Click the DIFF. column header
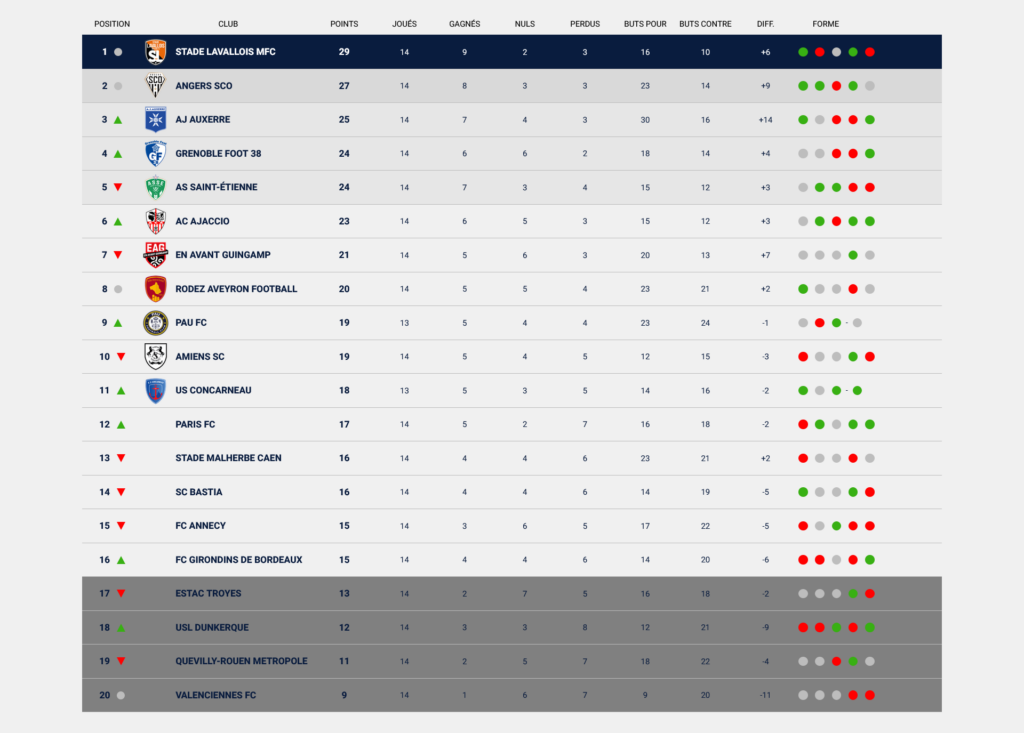The image size is (1024, 733). (x=765, y=23)
